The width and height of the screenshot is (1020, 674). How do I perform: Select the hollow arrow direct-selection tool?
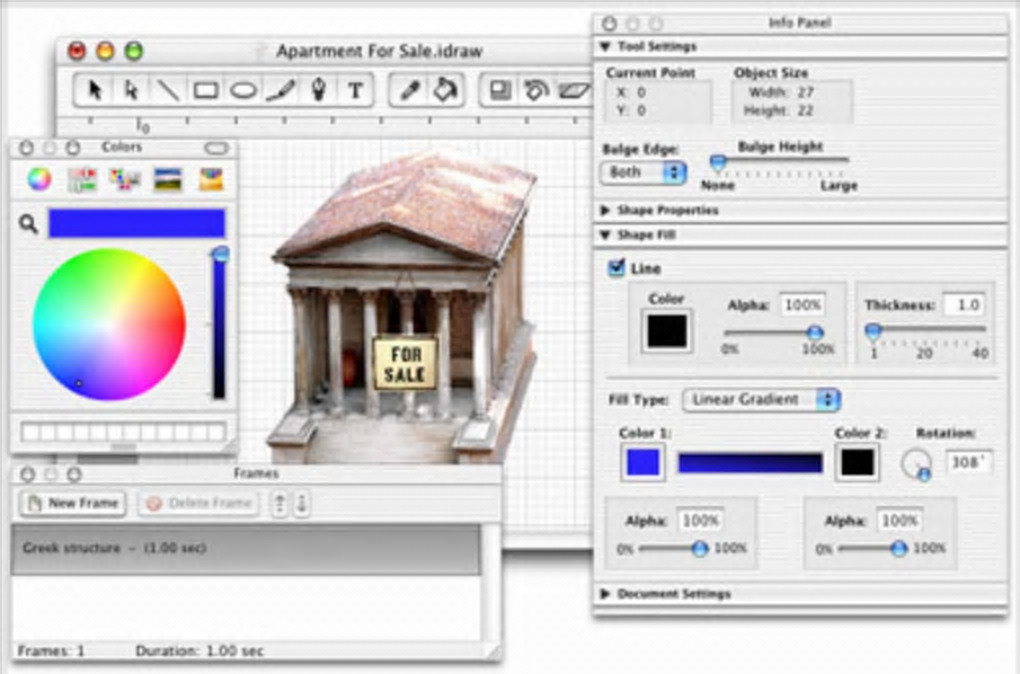click(131, 90)
